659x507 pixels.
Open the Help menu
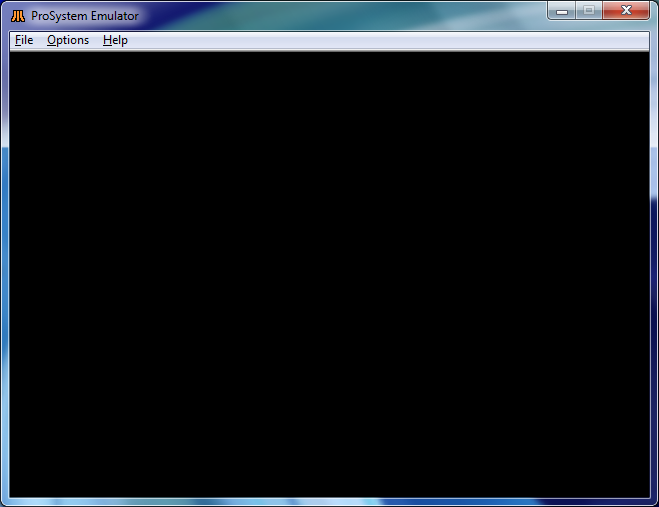[115, 40]
